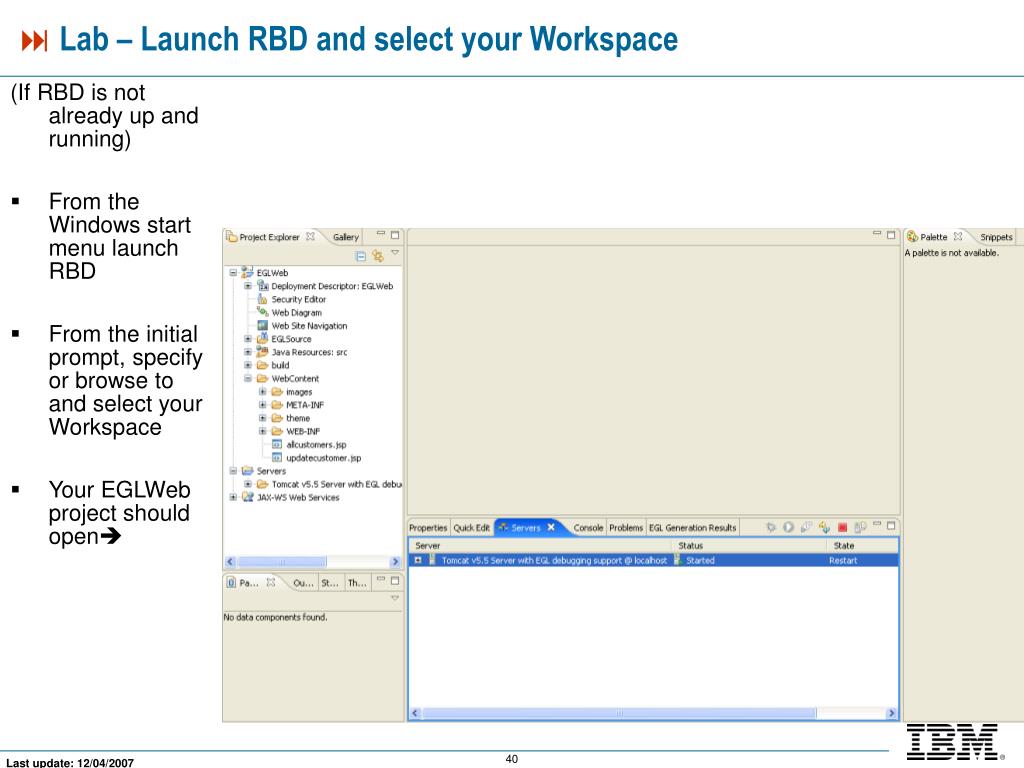1024x768 pixels.
Task: Expand the theme folder
Action: (263, 418)
